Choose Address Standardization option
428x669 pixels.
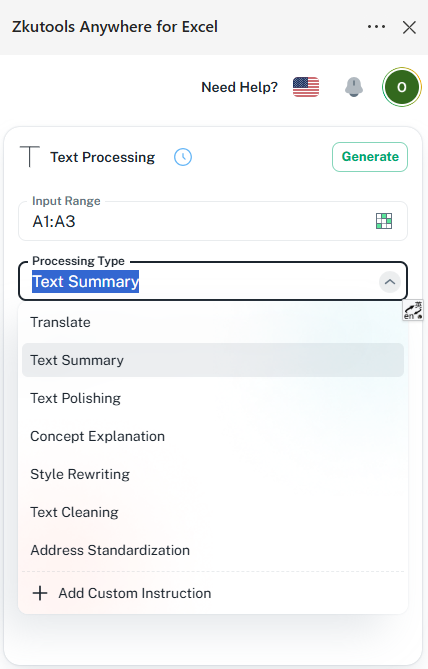213,550
